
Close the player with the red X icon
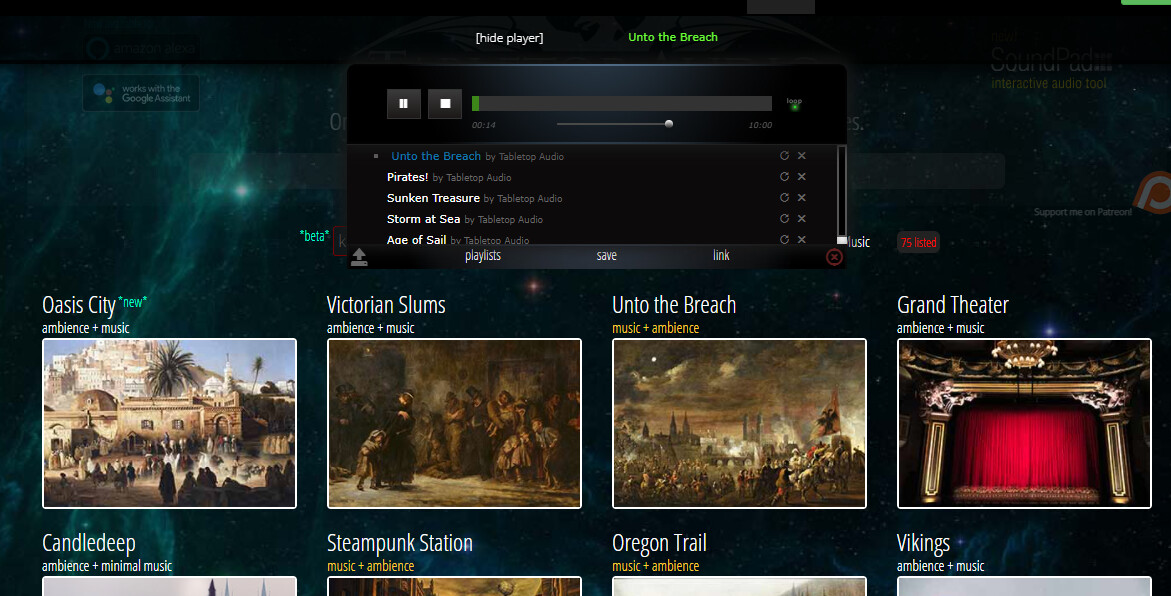coord(834,257)
